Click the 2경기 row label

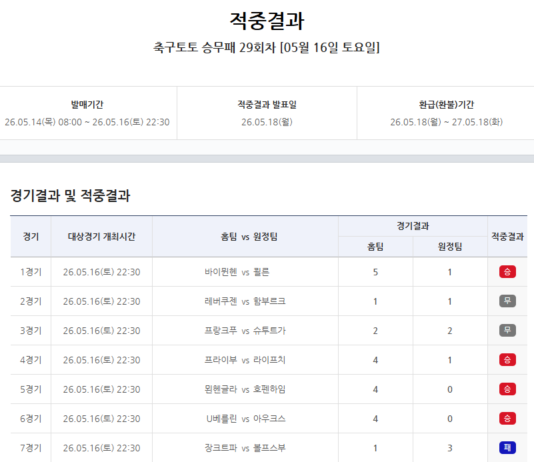pyautogui.click(x=31, y=301)
